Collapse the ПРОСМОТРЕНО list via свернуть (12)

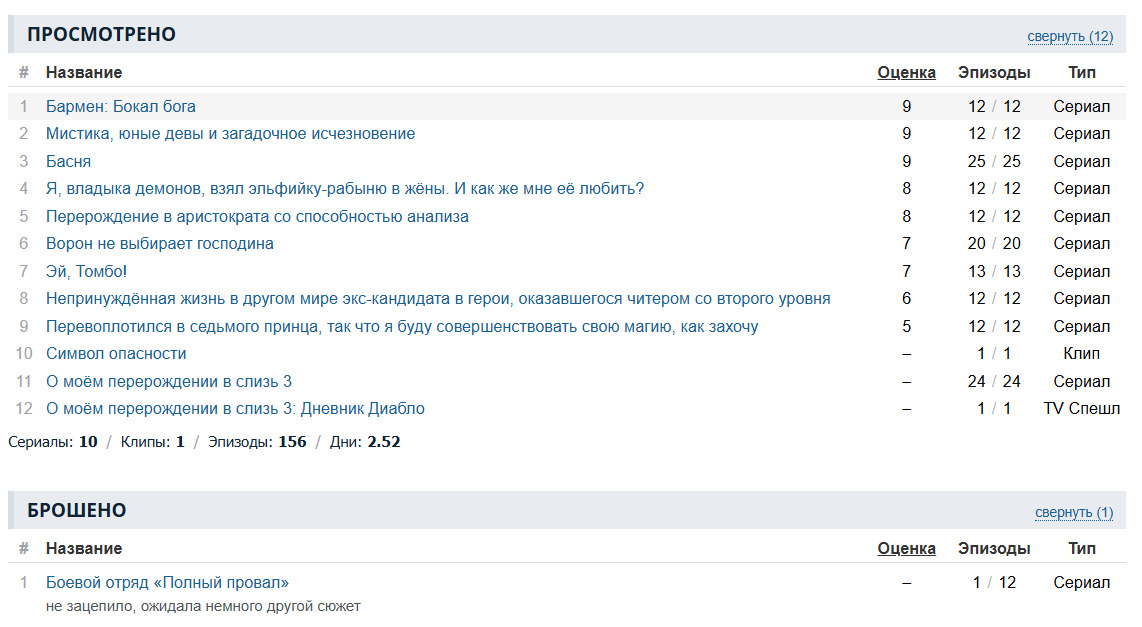1069,36
